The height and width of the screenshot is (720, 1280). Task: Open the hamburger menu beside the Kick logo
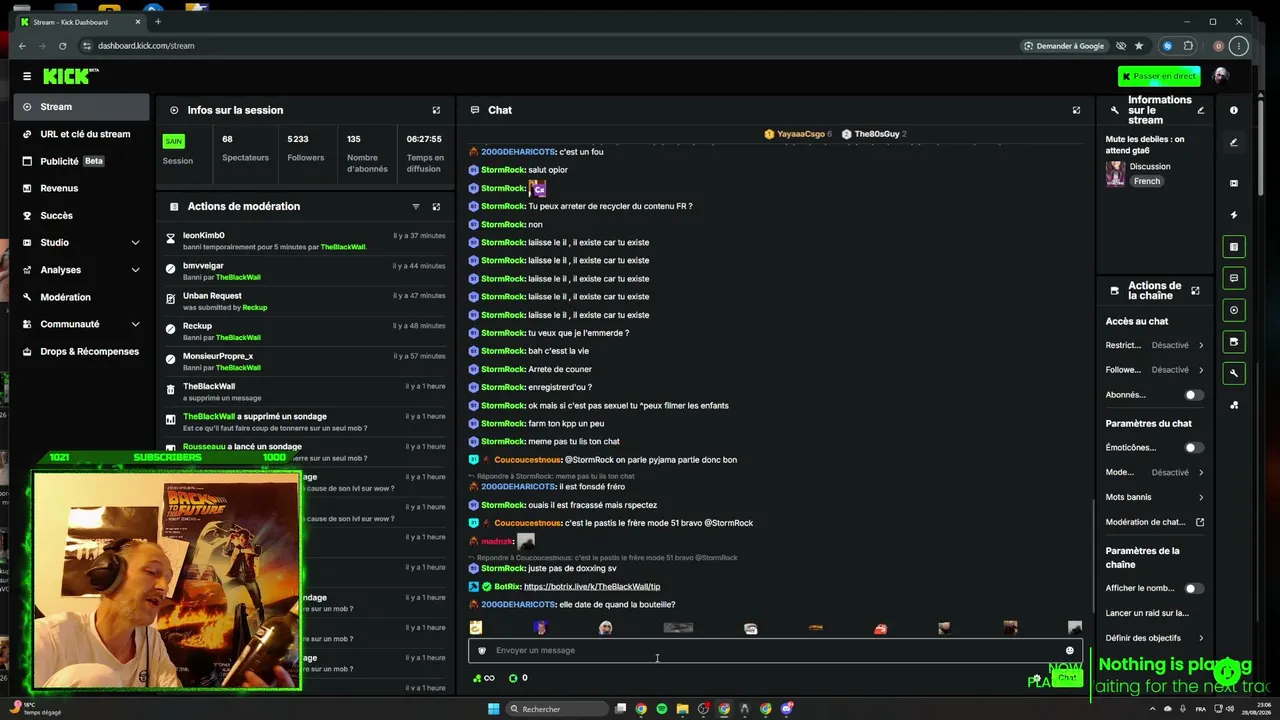click(x=27, y=76)
